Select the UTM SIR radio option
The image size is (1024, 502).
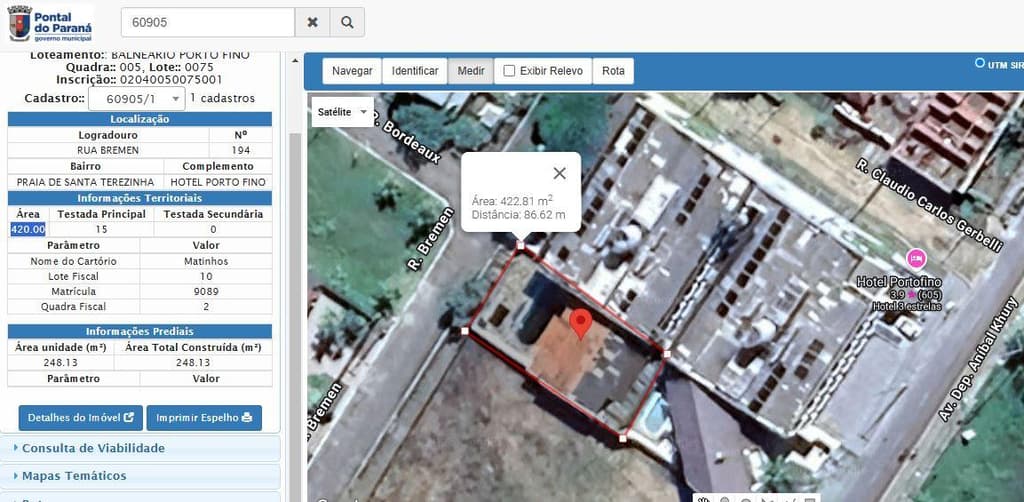980,63
